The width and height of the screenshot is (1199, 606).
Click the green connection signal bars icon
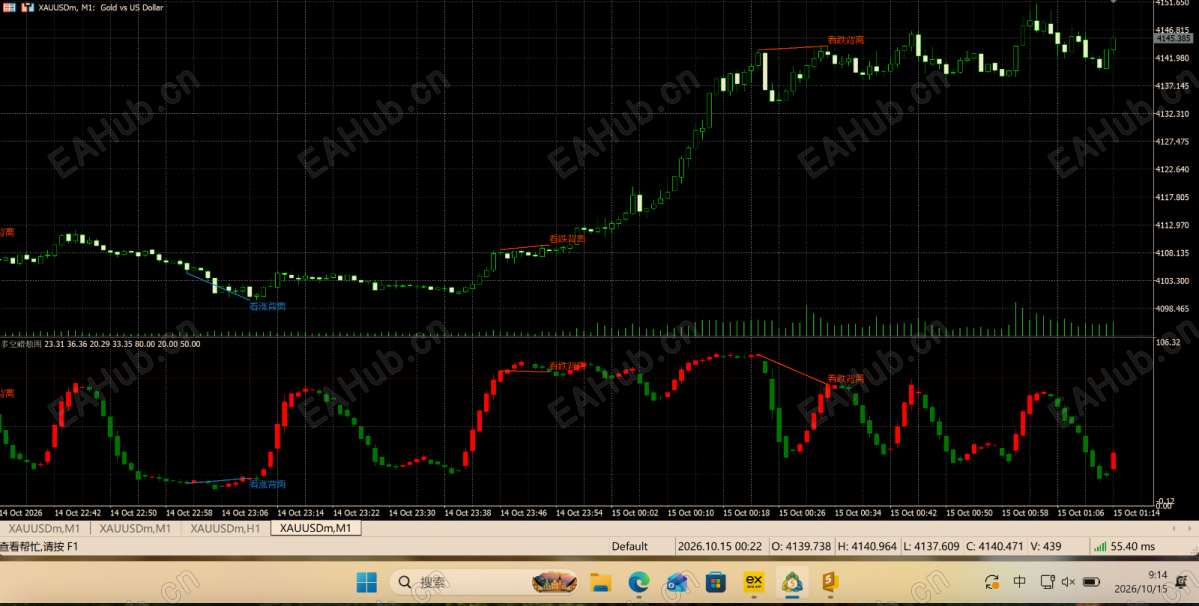pyautogui.click(x=1100, y=546)
